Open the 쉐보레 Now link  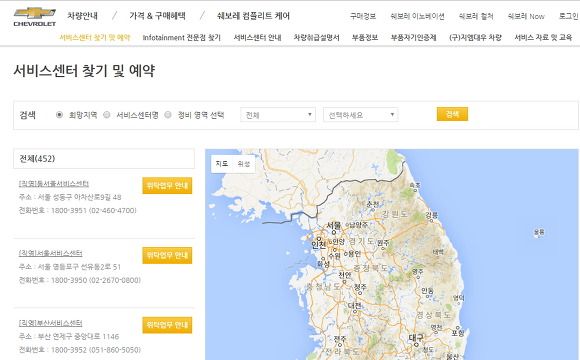tap(526, 16)
